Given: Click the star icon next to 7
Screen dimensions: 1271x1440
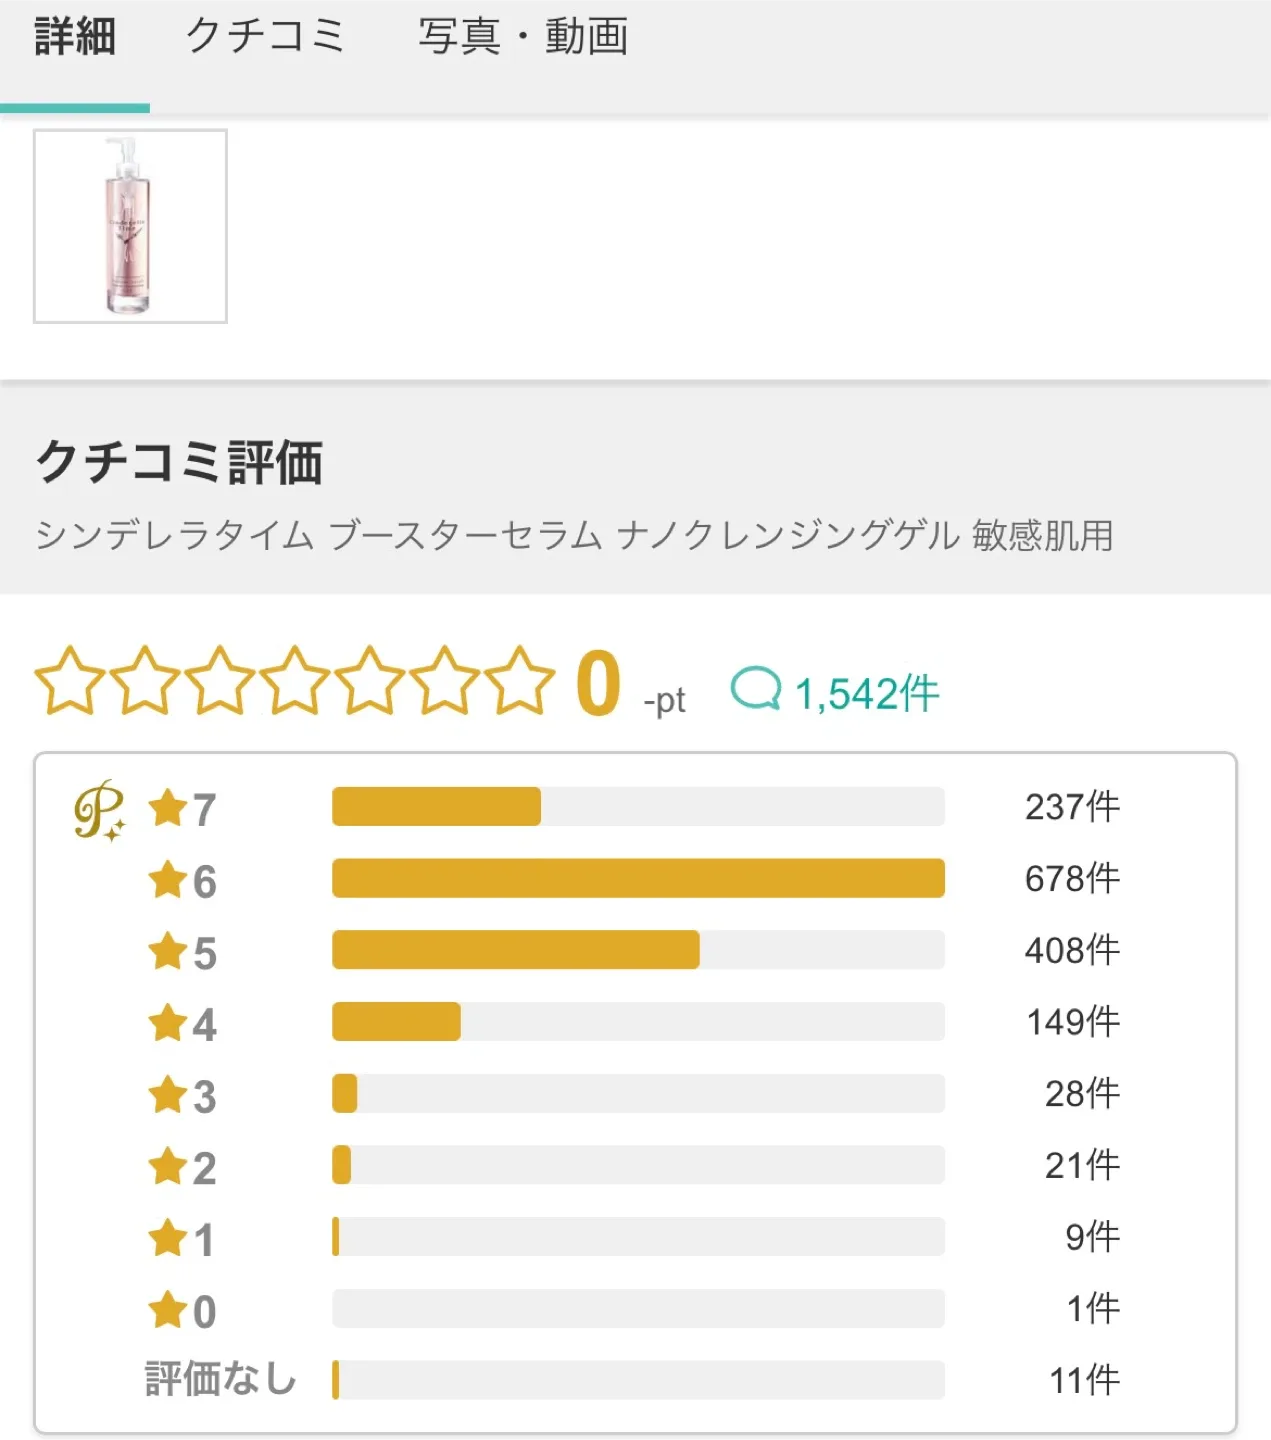Looking at the screenshot, I should click(x=168, y=806).
